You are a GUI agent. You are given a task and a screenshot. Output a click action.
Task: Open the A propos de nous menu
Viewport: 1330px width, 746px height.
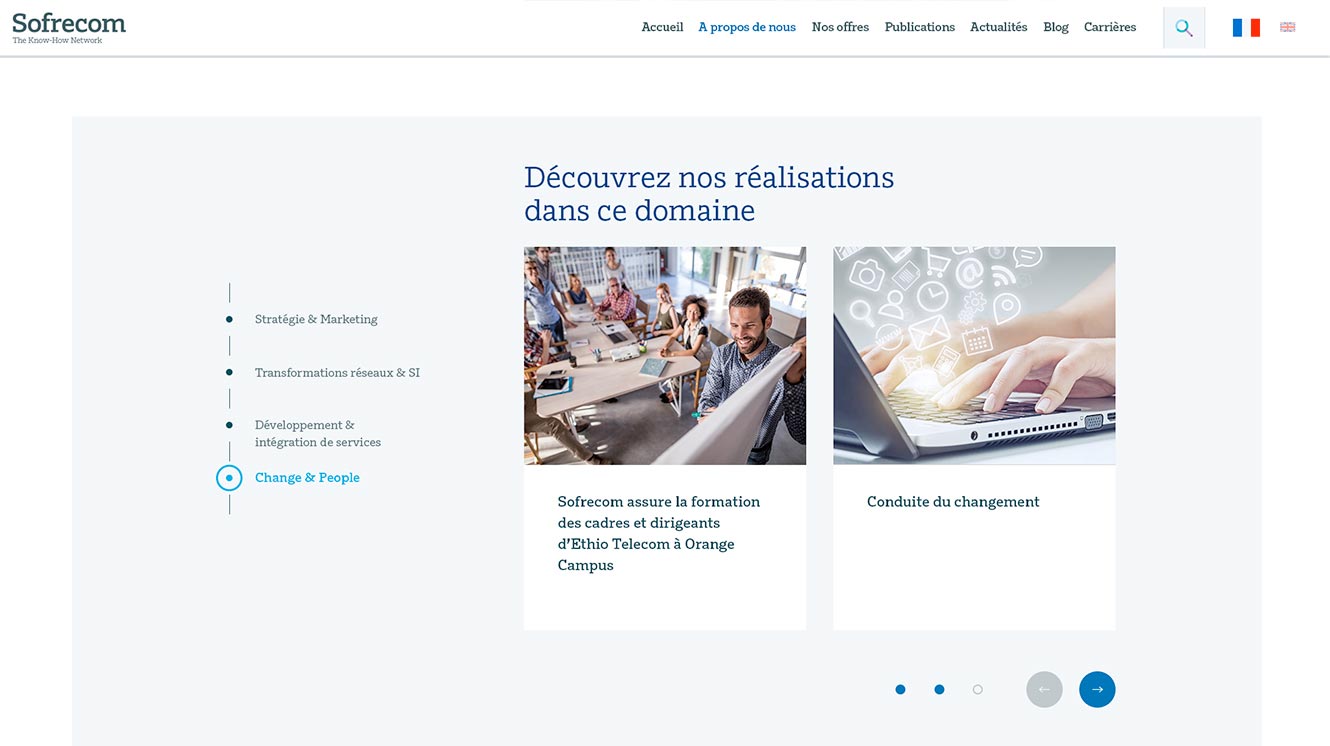point(747,27)
